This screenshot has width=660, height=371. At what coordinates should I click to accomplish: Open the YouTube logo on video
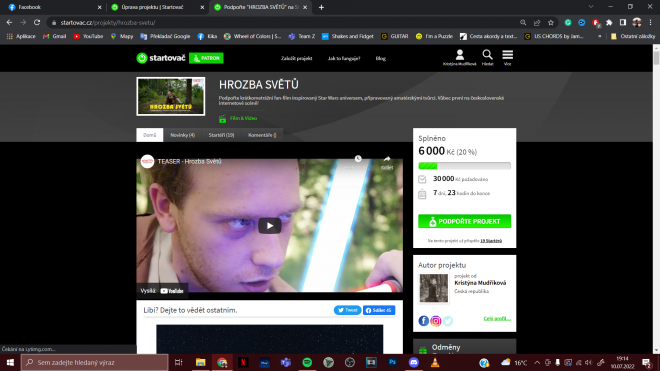coord(172,291)
